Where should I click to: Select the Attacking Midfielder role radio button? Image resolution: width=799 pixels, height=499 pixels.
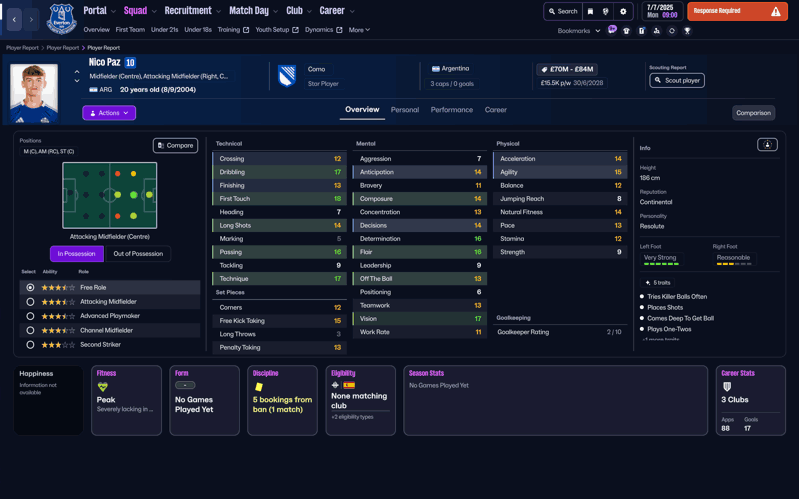click(x=30, y=301)
